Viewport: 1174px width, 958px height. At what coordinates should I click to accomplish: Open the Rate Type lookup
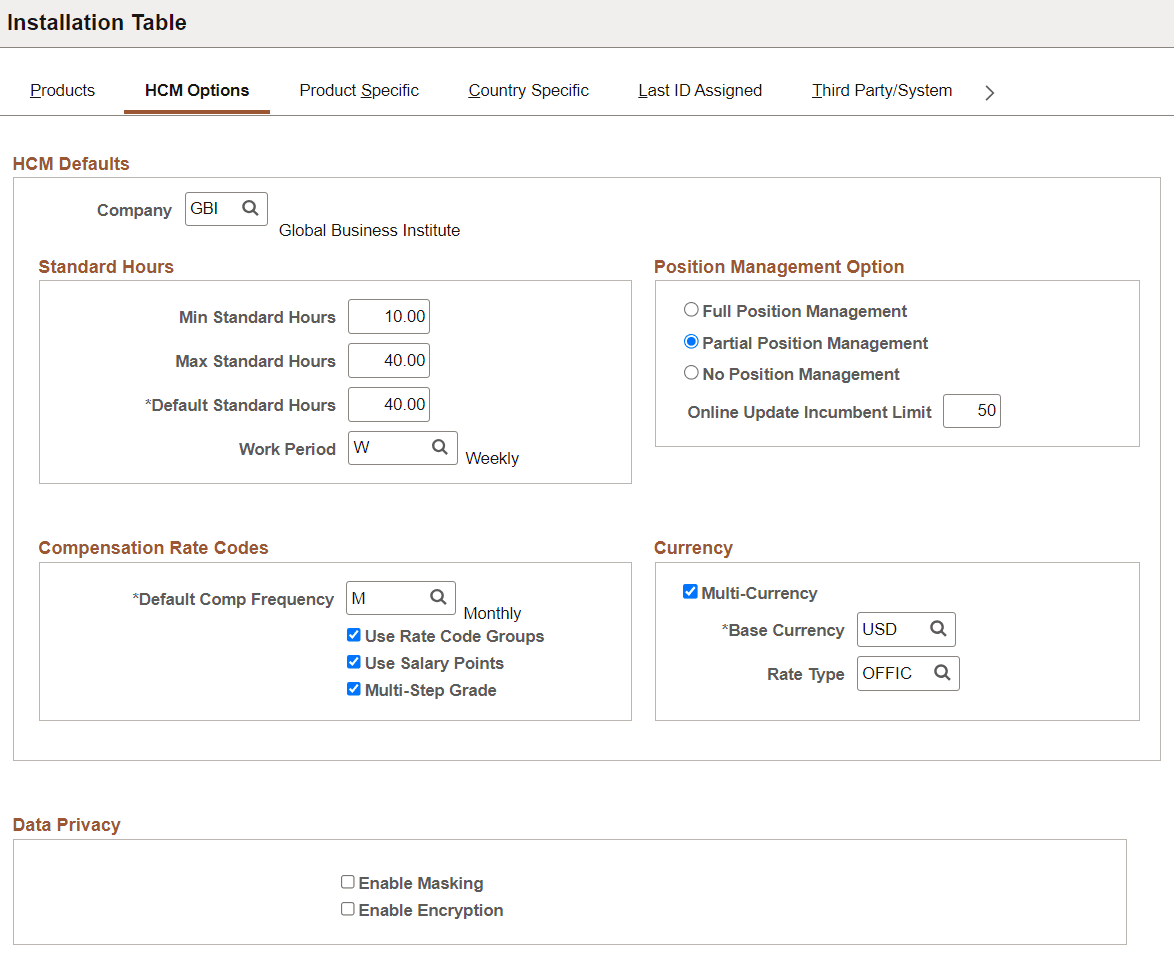click(x=941, y=673)
